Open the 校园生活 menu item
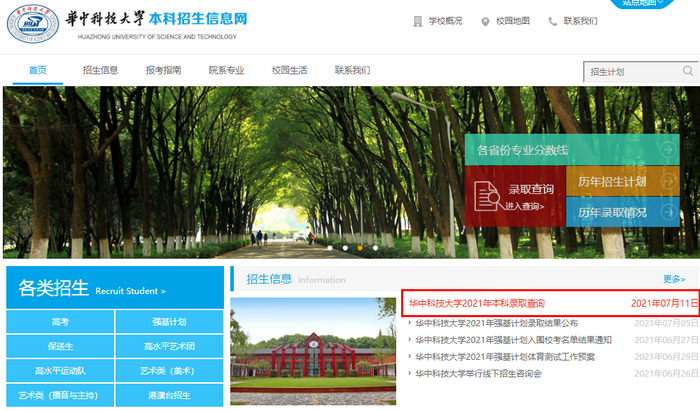700x411 pixels. click(289, 70)
